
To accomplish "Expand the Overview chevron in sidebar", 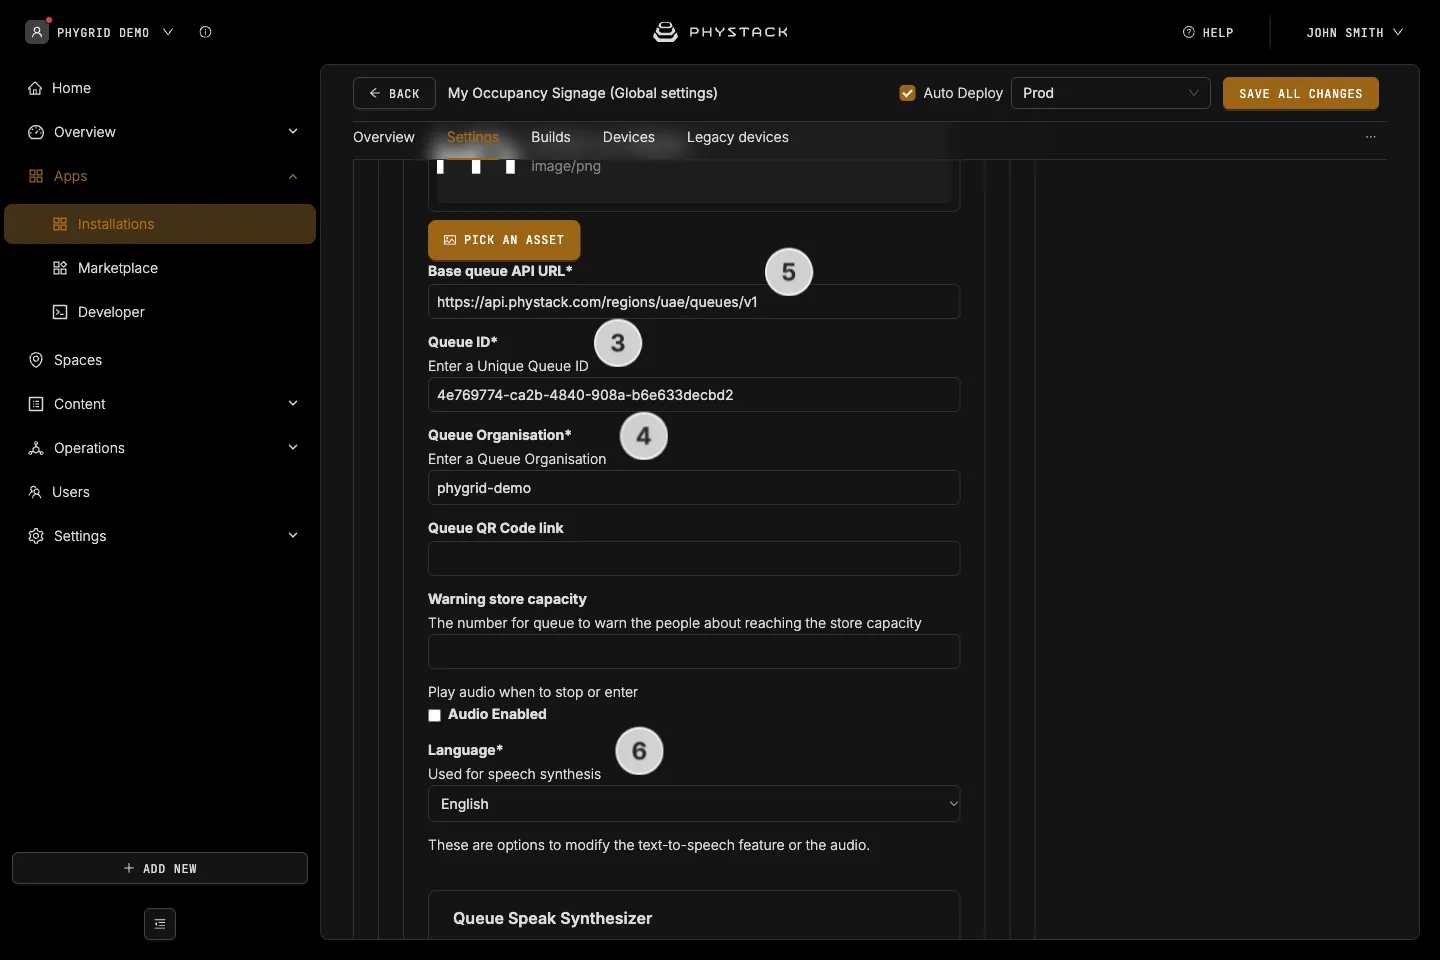I will click(293, 132).
